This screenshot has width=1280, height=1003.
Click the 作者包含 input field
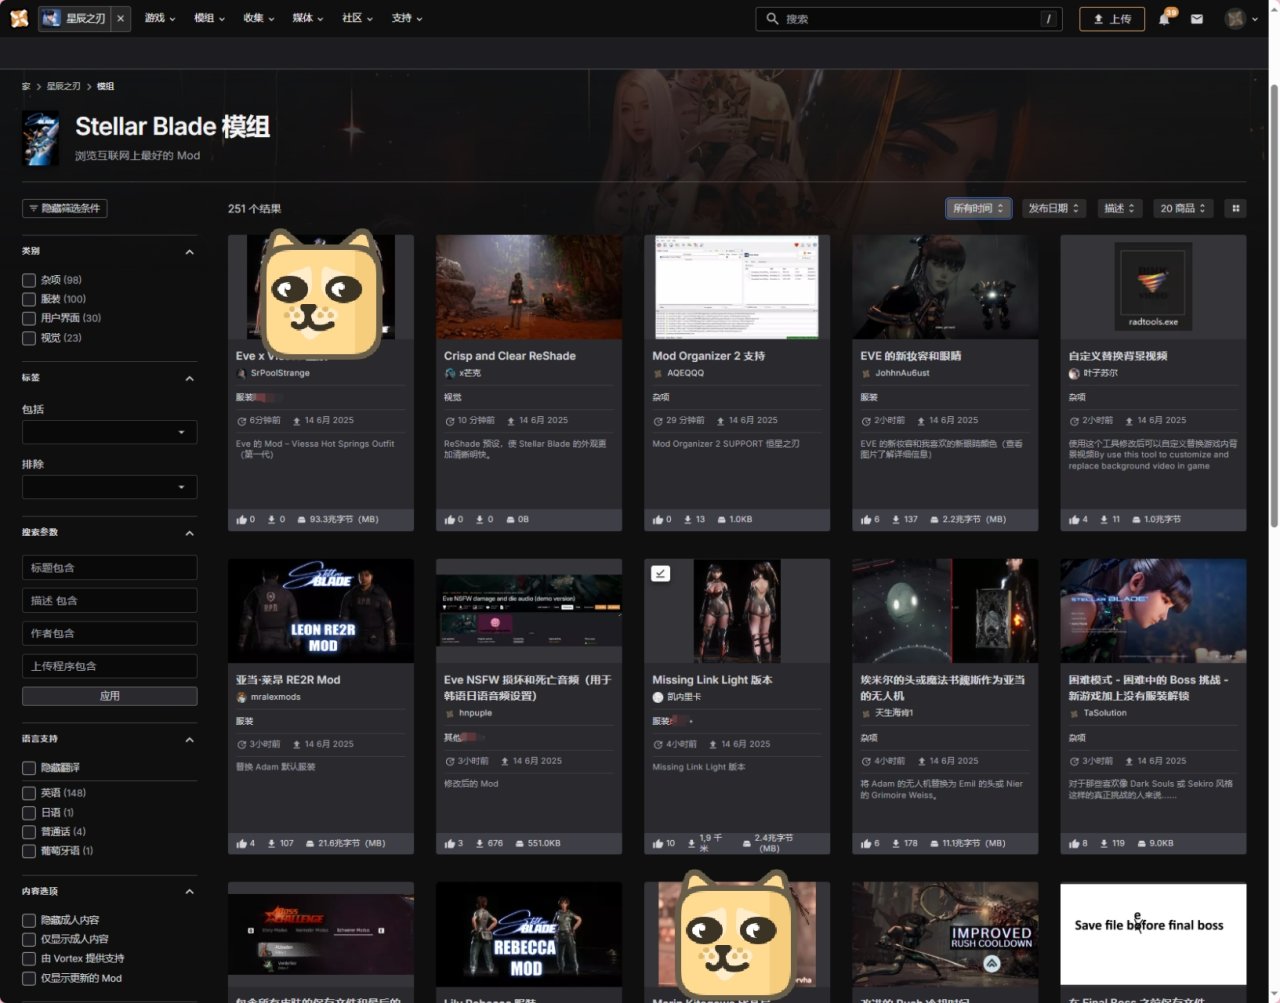pos(110,633)
